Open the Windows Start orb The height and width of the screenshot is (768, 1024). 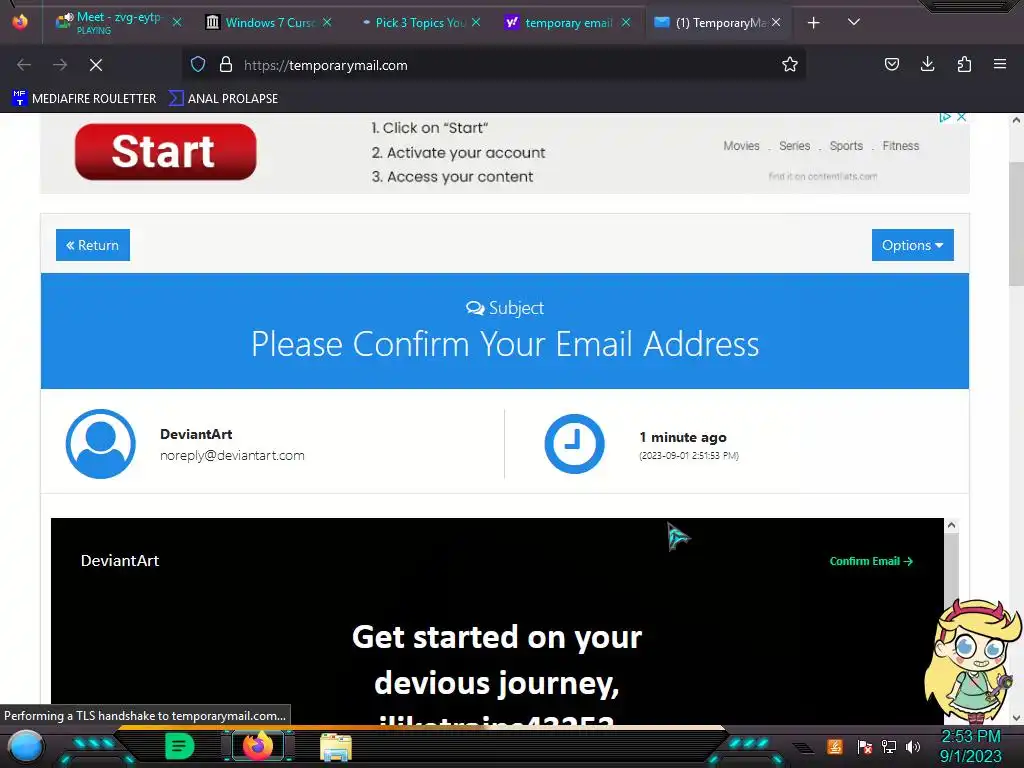[x=25, y=746]
